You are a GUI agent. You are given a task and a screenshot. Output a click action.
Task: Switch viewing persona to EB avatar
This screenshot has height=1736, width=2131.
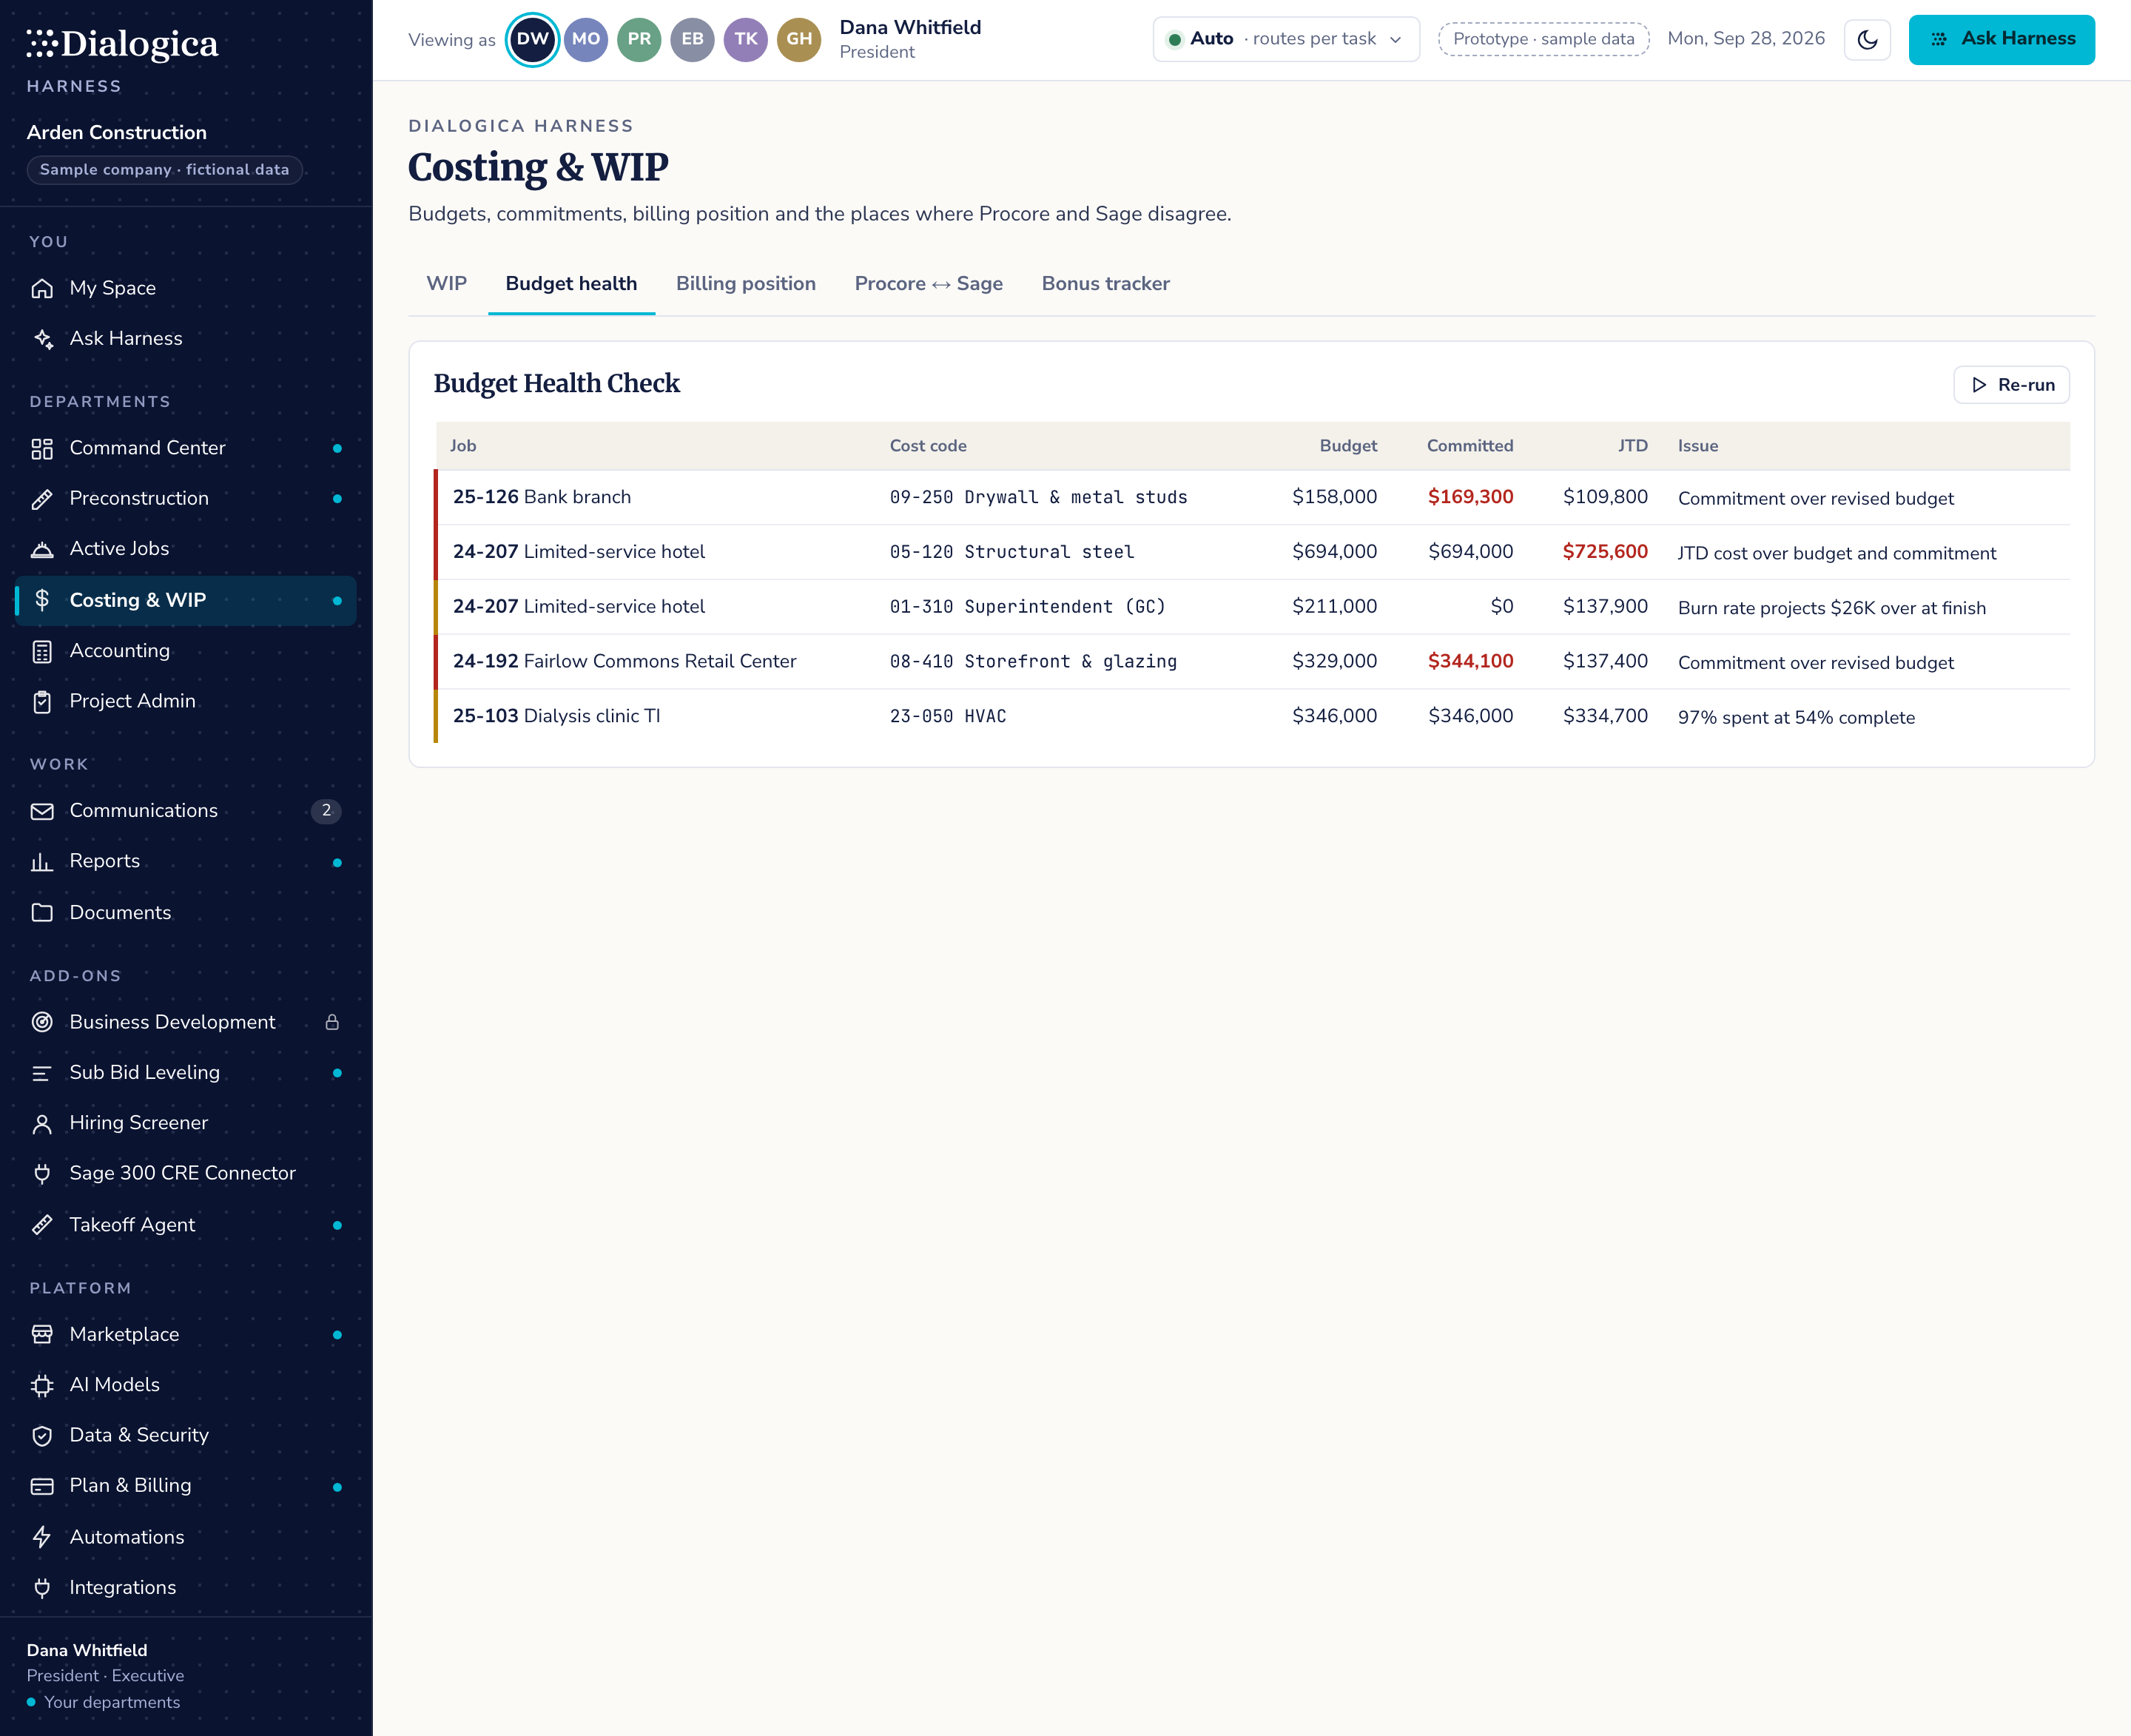(692, 40)
